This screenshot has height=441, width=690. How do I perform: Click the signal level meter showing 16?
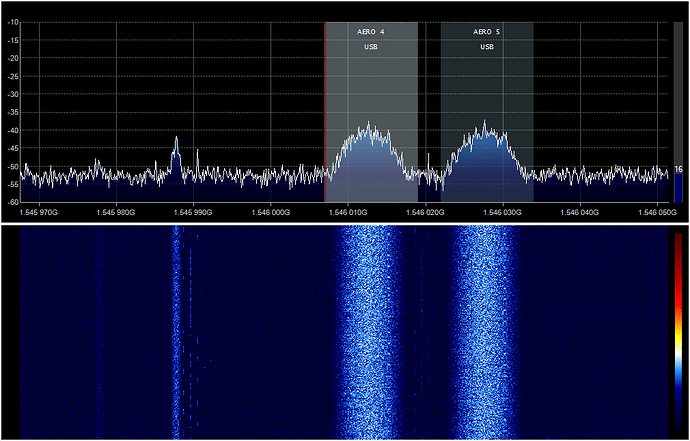click(x=678, y=112)
